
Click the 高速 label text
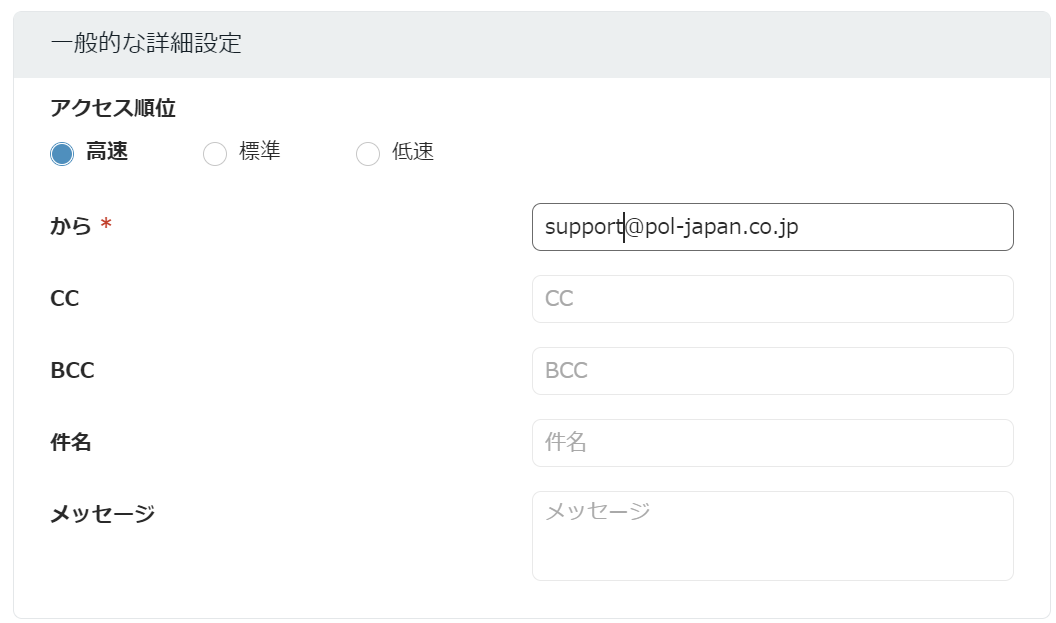pos(106,152)
